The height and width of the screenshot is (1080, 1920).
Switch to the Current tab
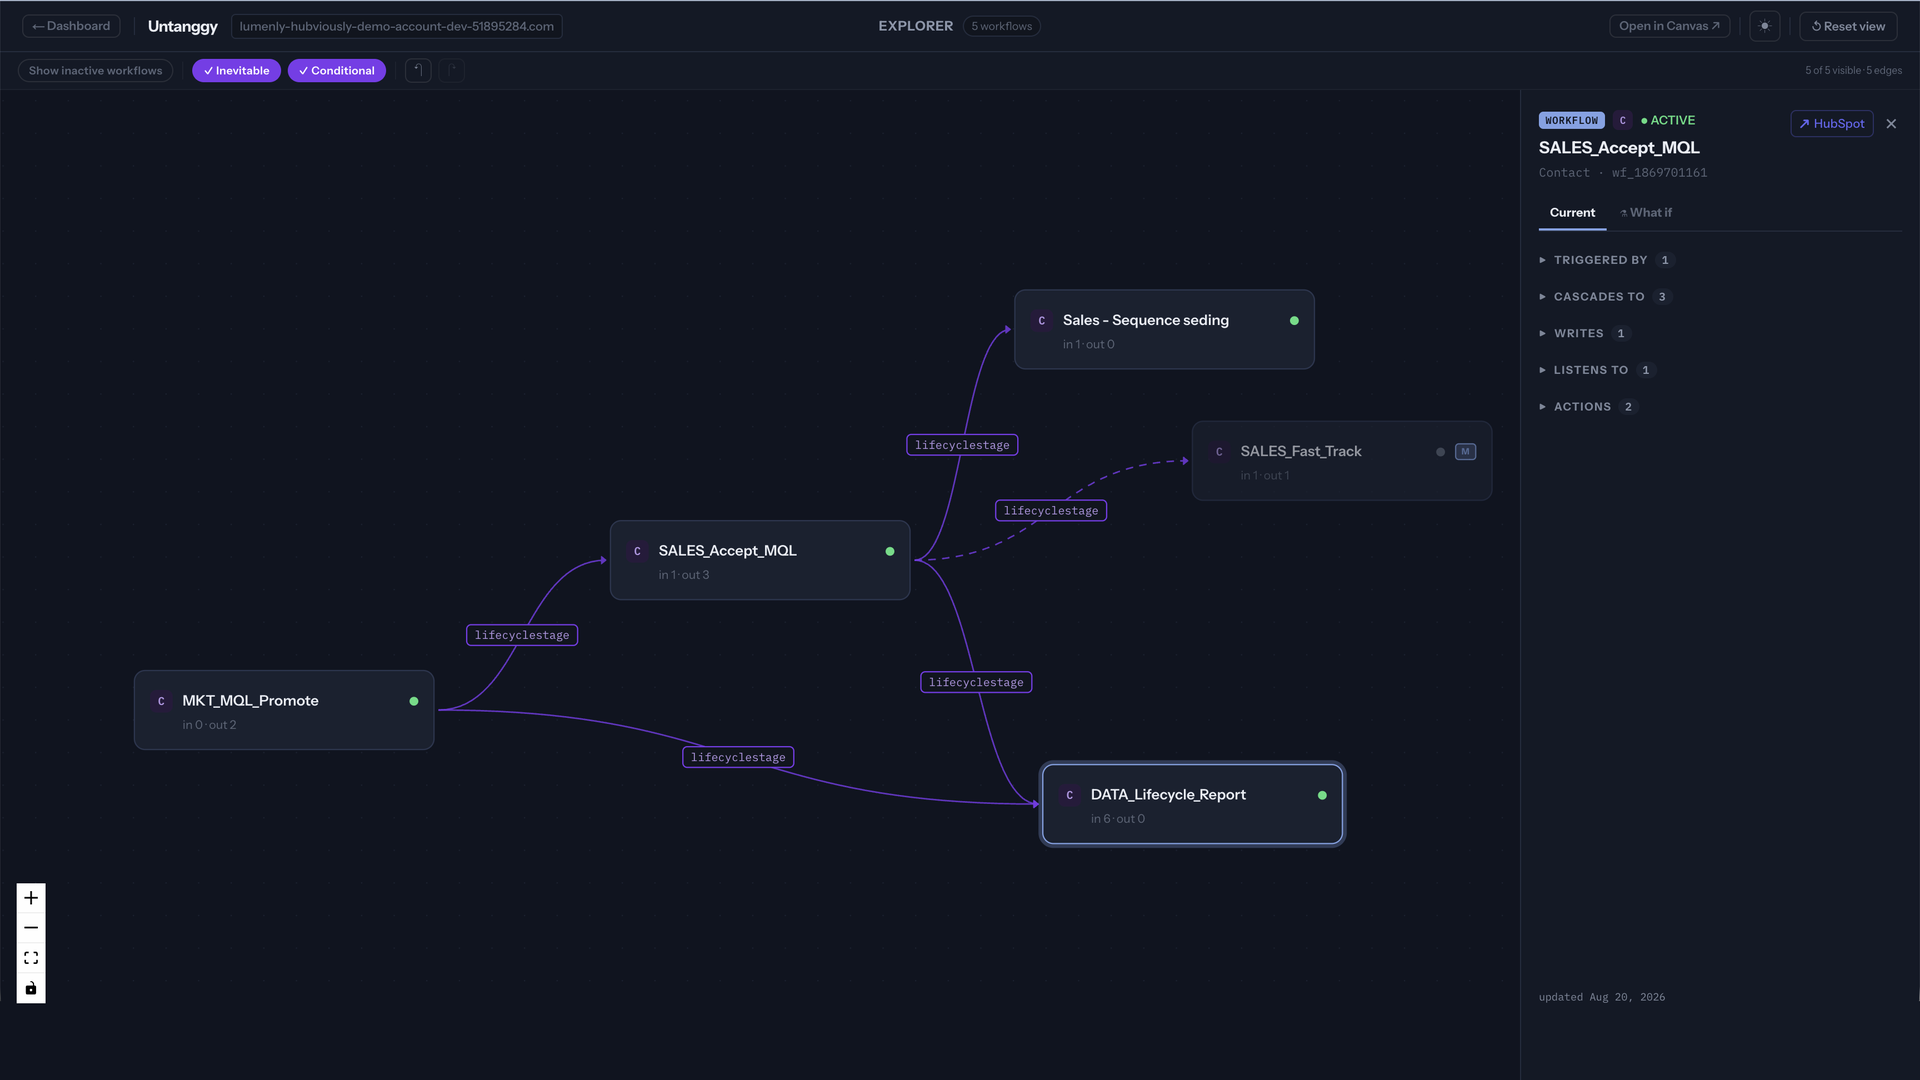point(1572,213)
